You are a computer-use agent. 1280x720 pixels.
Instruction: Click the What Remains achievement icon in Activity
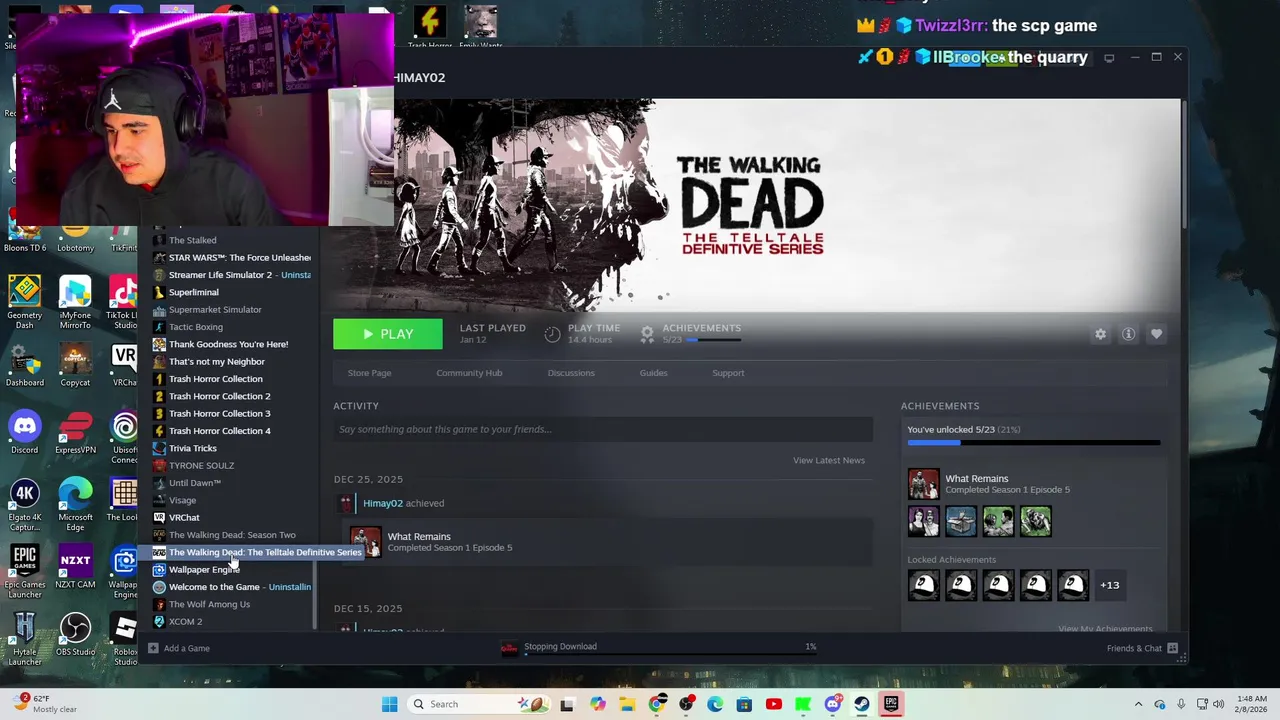365,541
